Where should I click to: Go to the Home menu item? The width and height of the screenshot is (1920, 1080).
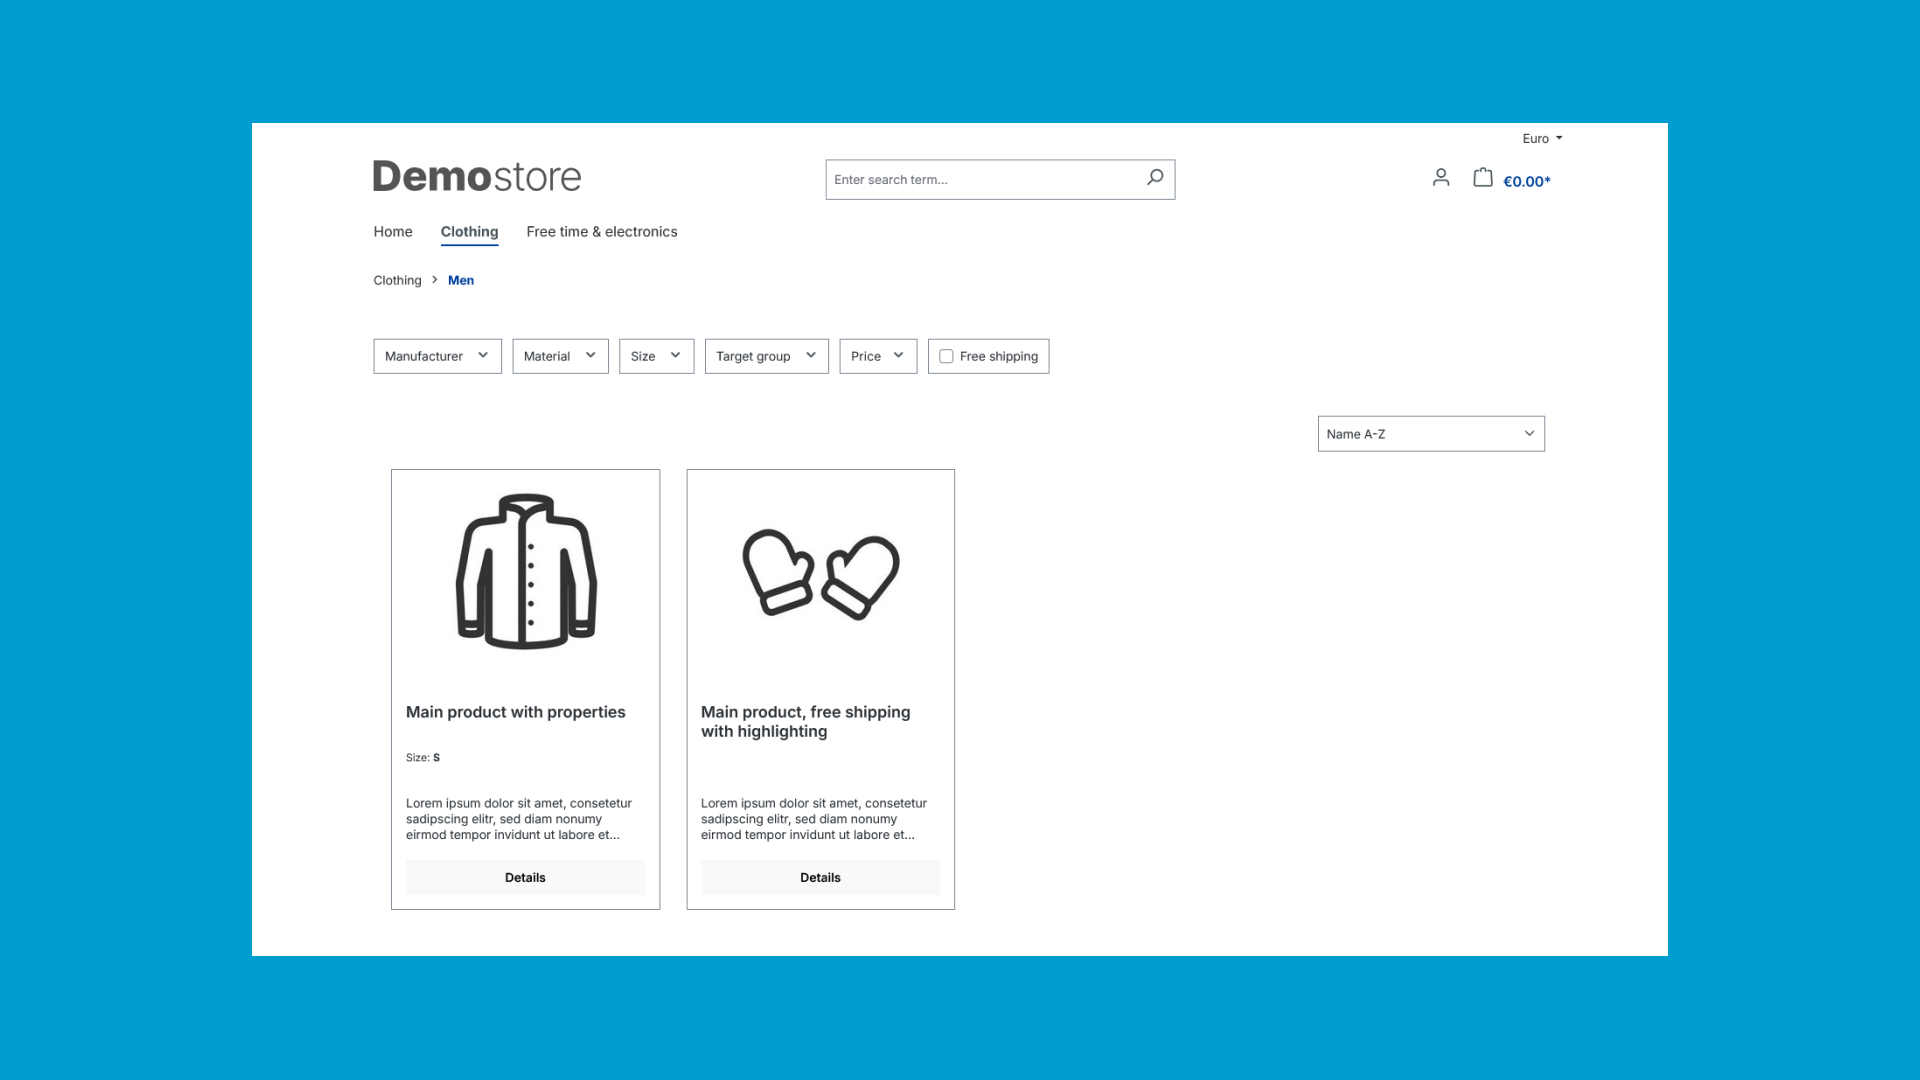[393, 232]
